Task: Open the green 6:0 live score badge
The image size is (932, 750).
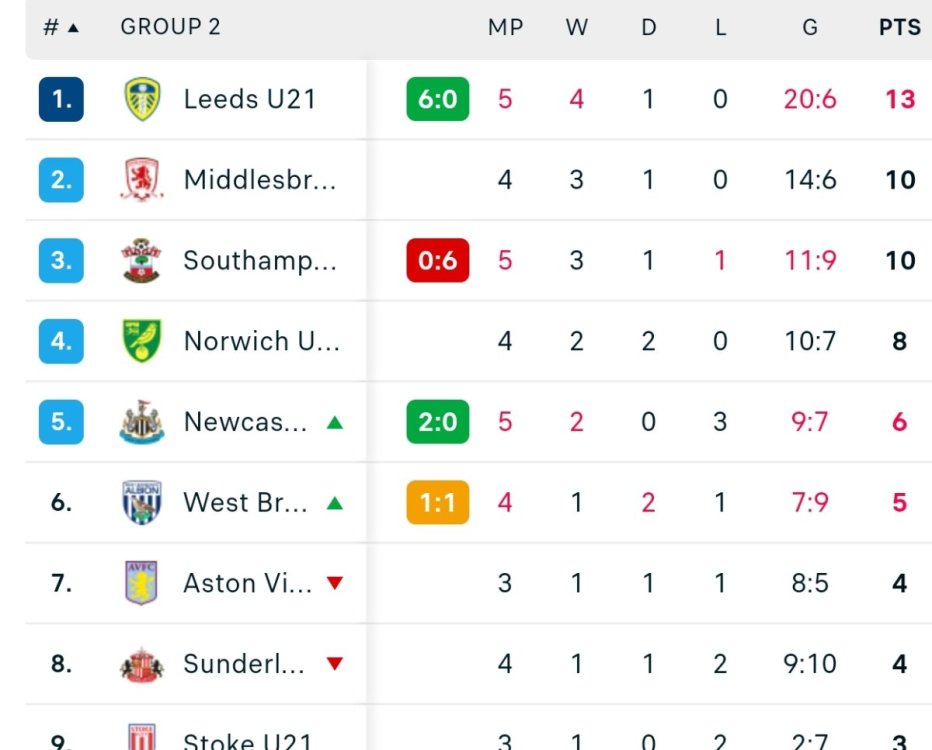Action: 437,100
